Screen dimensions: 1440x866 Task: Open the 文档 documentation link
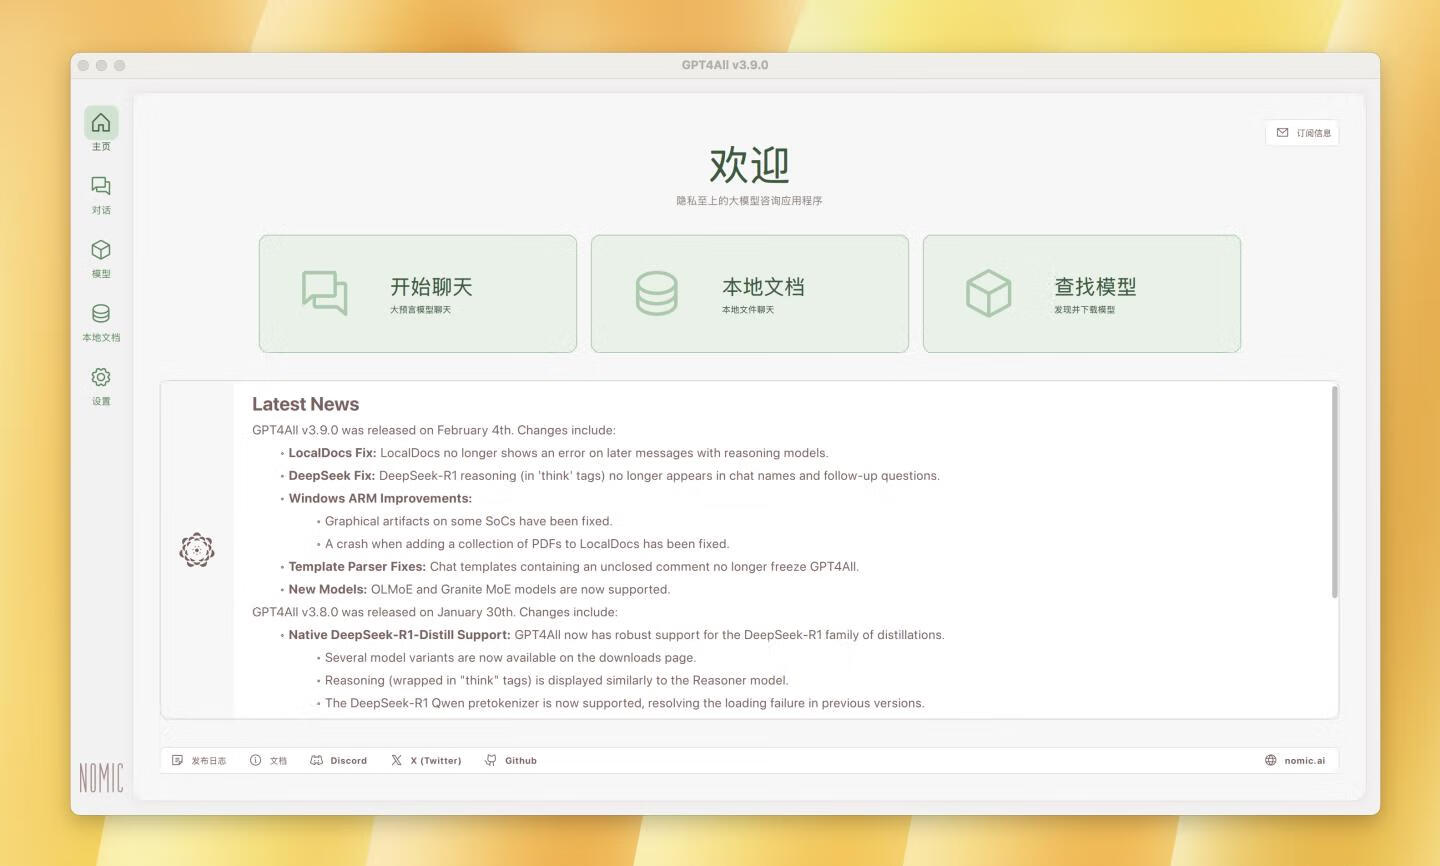(x=278, y=761)
